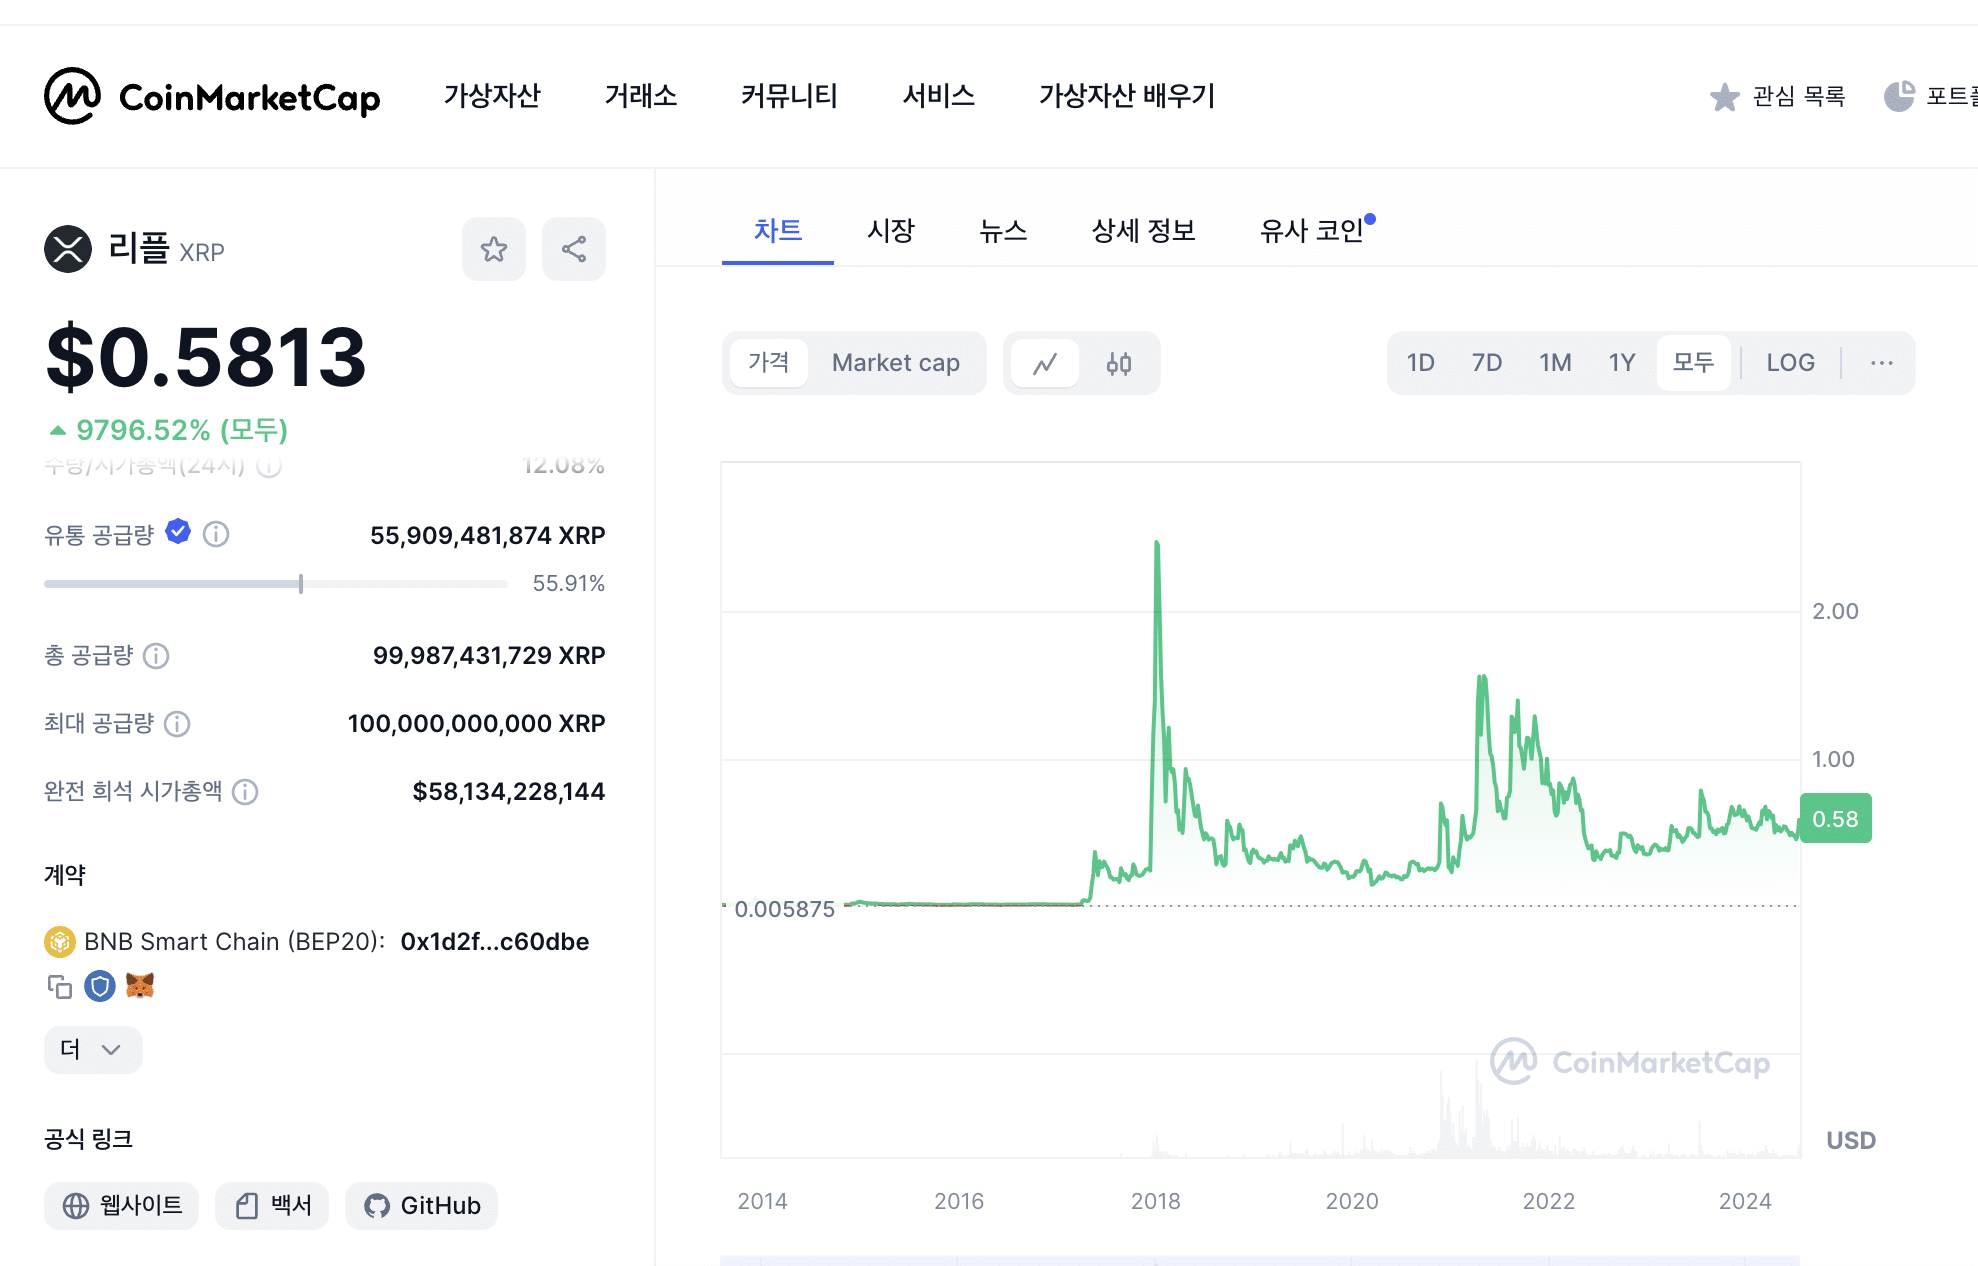Screen dimensions: 1978x1266
Task: Switch to the 상세 정보 tab
Action: click(1144, 231)
